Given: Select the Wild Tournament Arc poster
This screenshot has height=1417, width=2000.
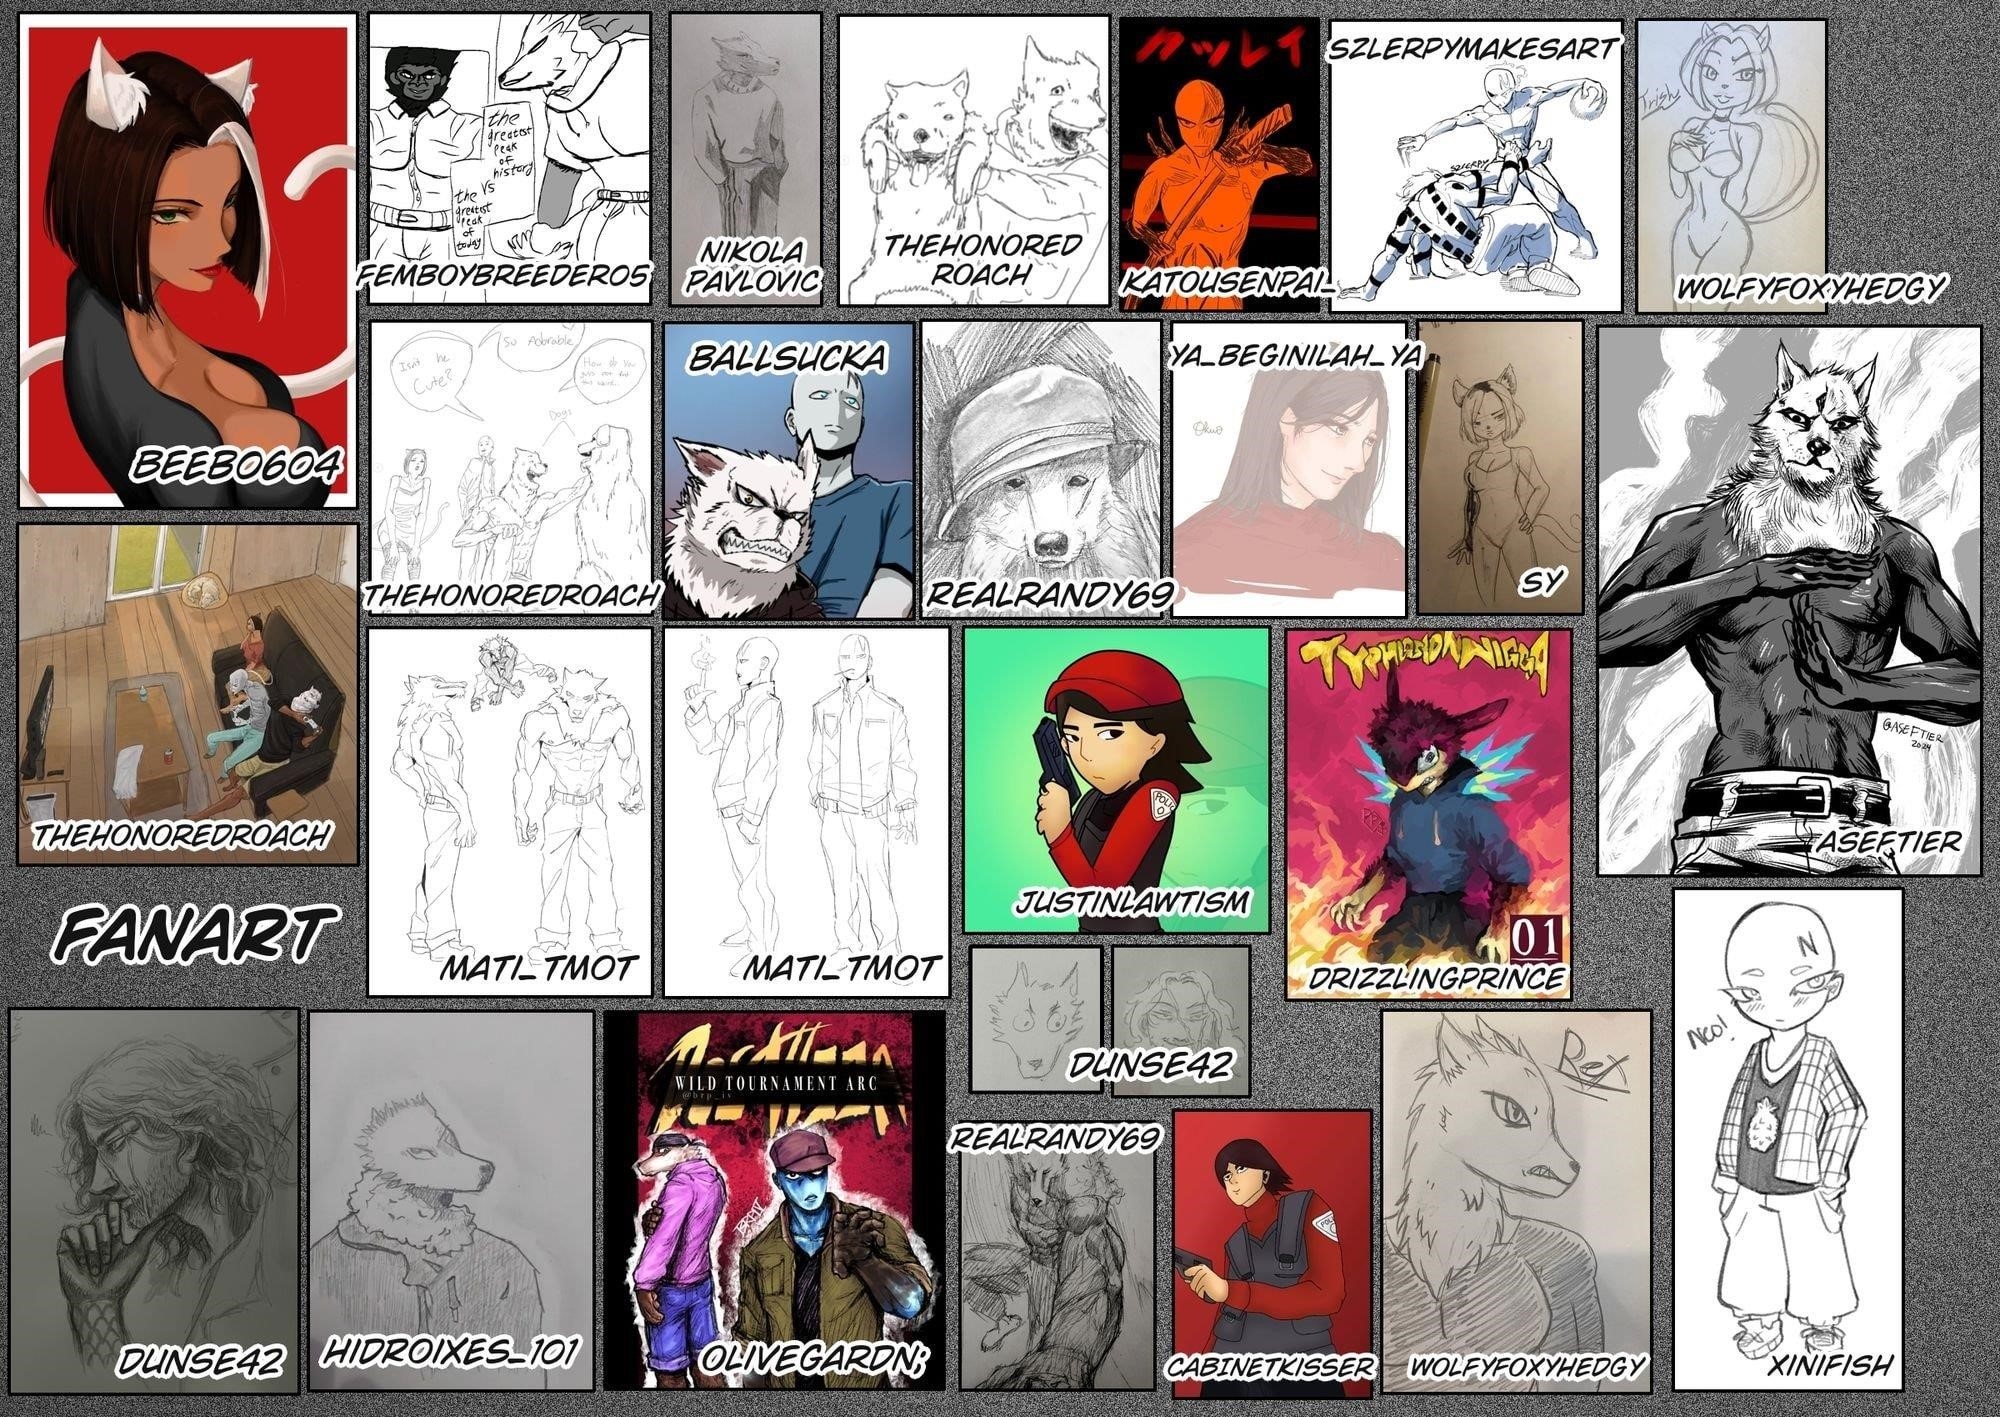Looking at the screenshot, I should [773, 1190].
